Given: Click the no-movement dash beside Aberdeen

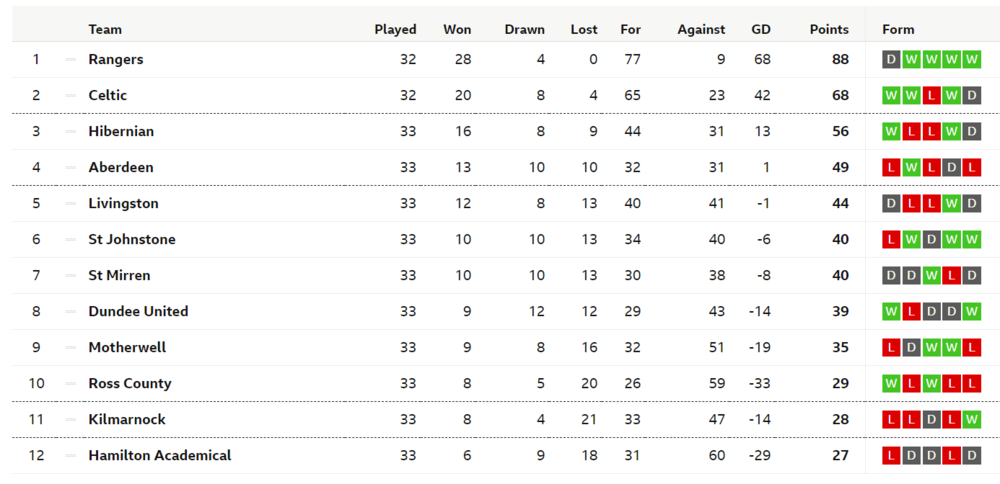Looking at the screenshot, I should click(x=70, y=168).
